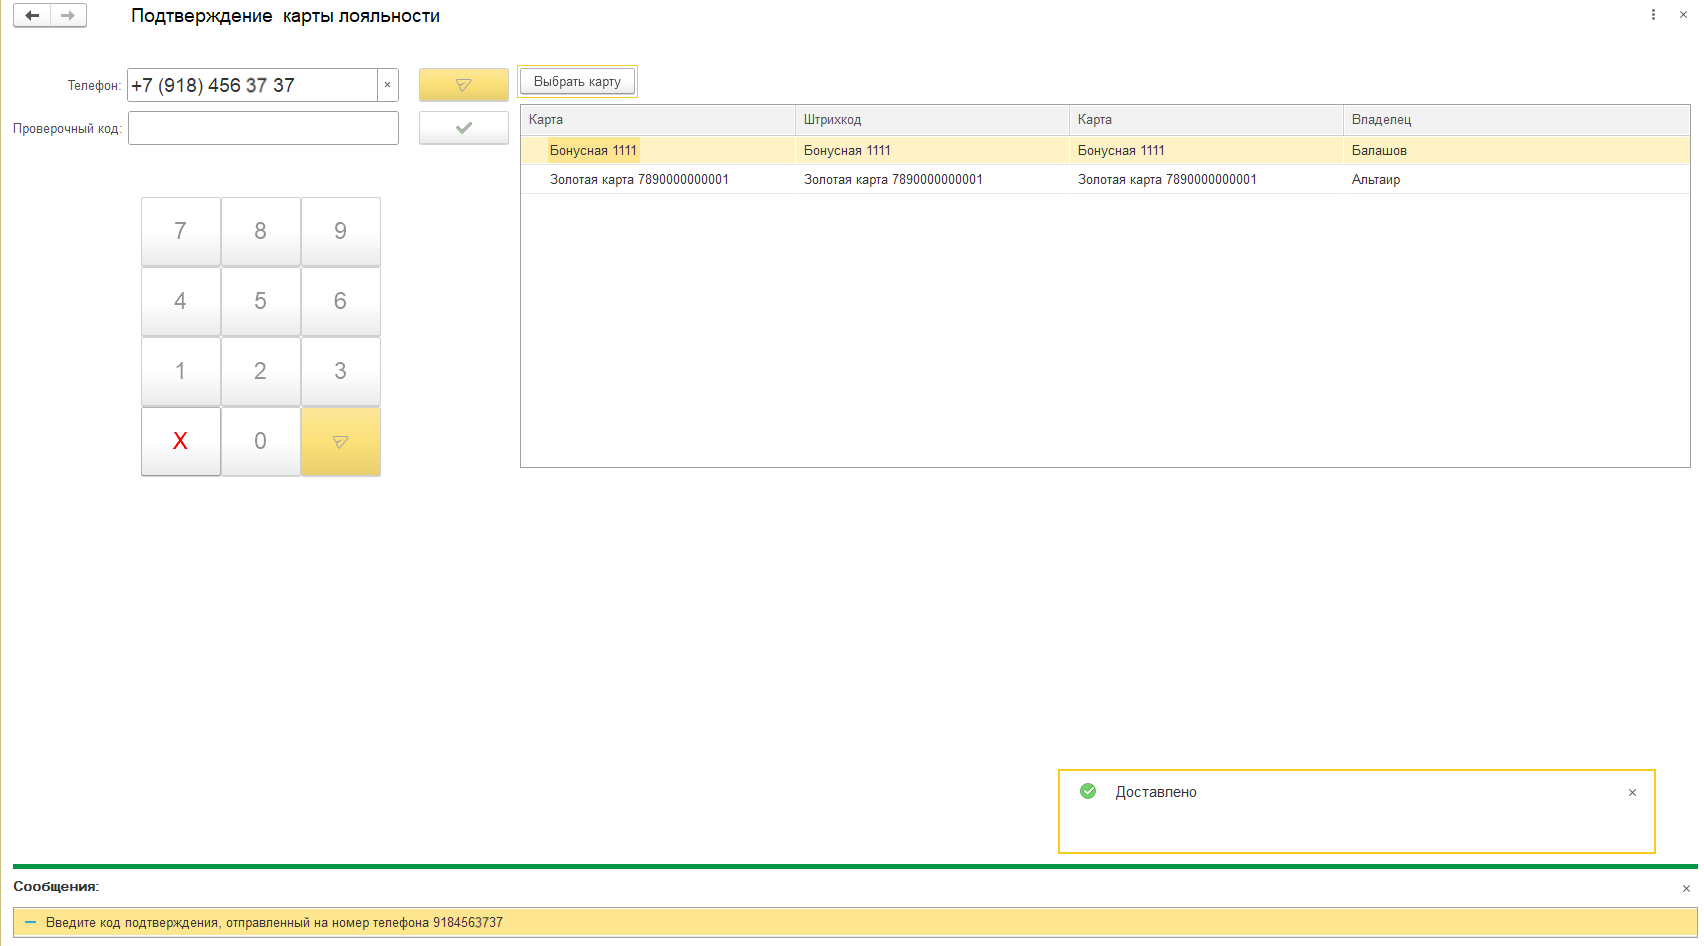The image size is (1704, 946).
Task: Select the Бонусная 1111 card row
Action: point(593,151)
